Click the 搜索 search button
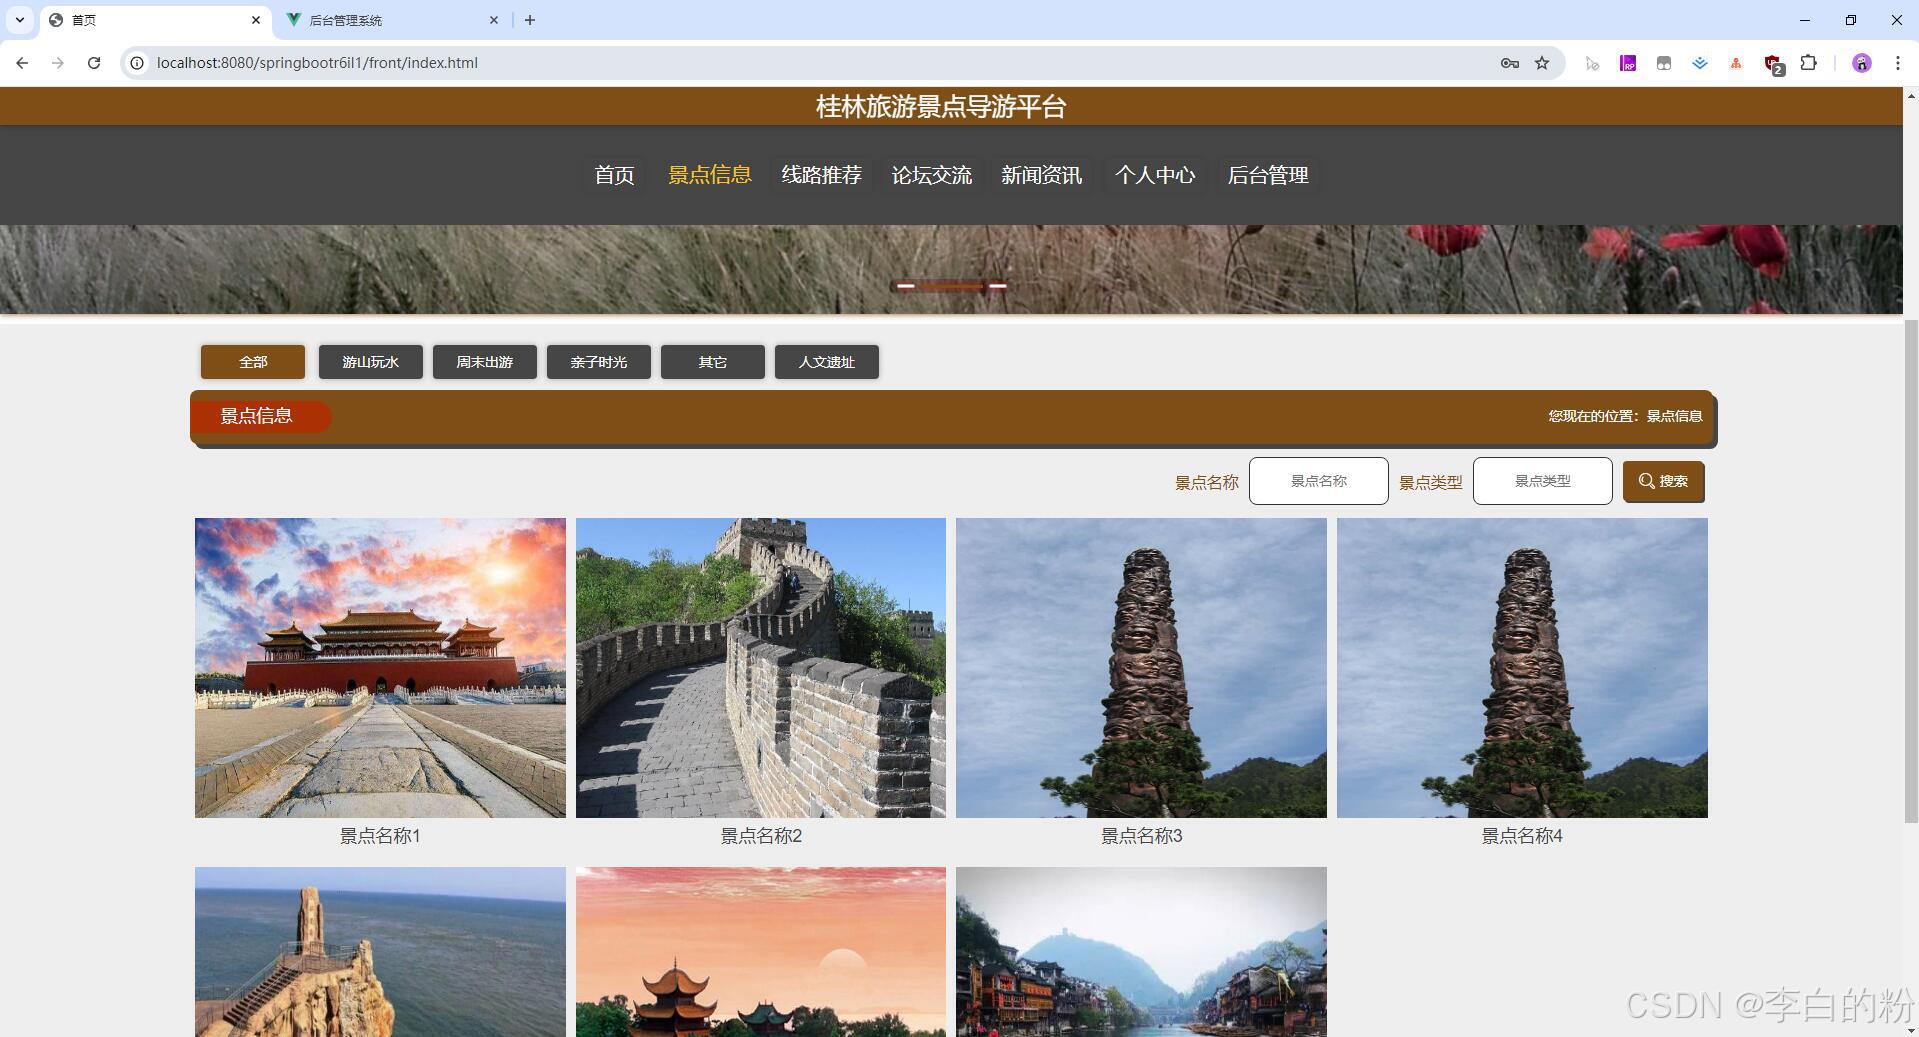Screen dimensions: 1919x1037 pos(1663,481)
